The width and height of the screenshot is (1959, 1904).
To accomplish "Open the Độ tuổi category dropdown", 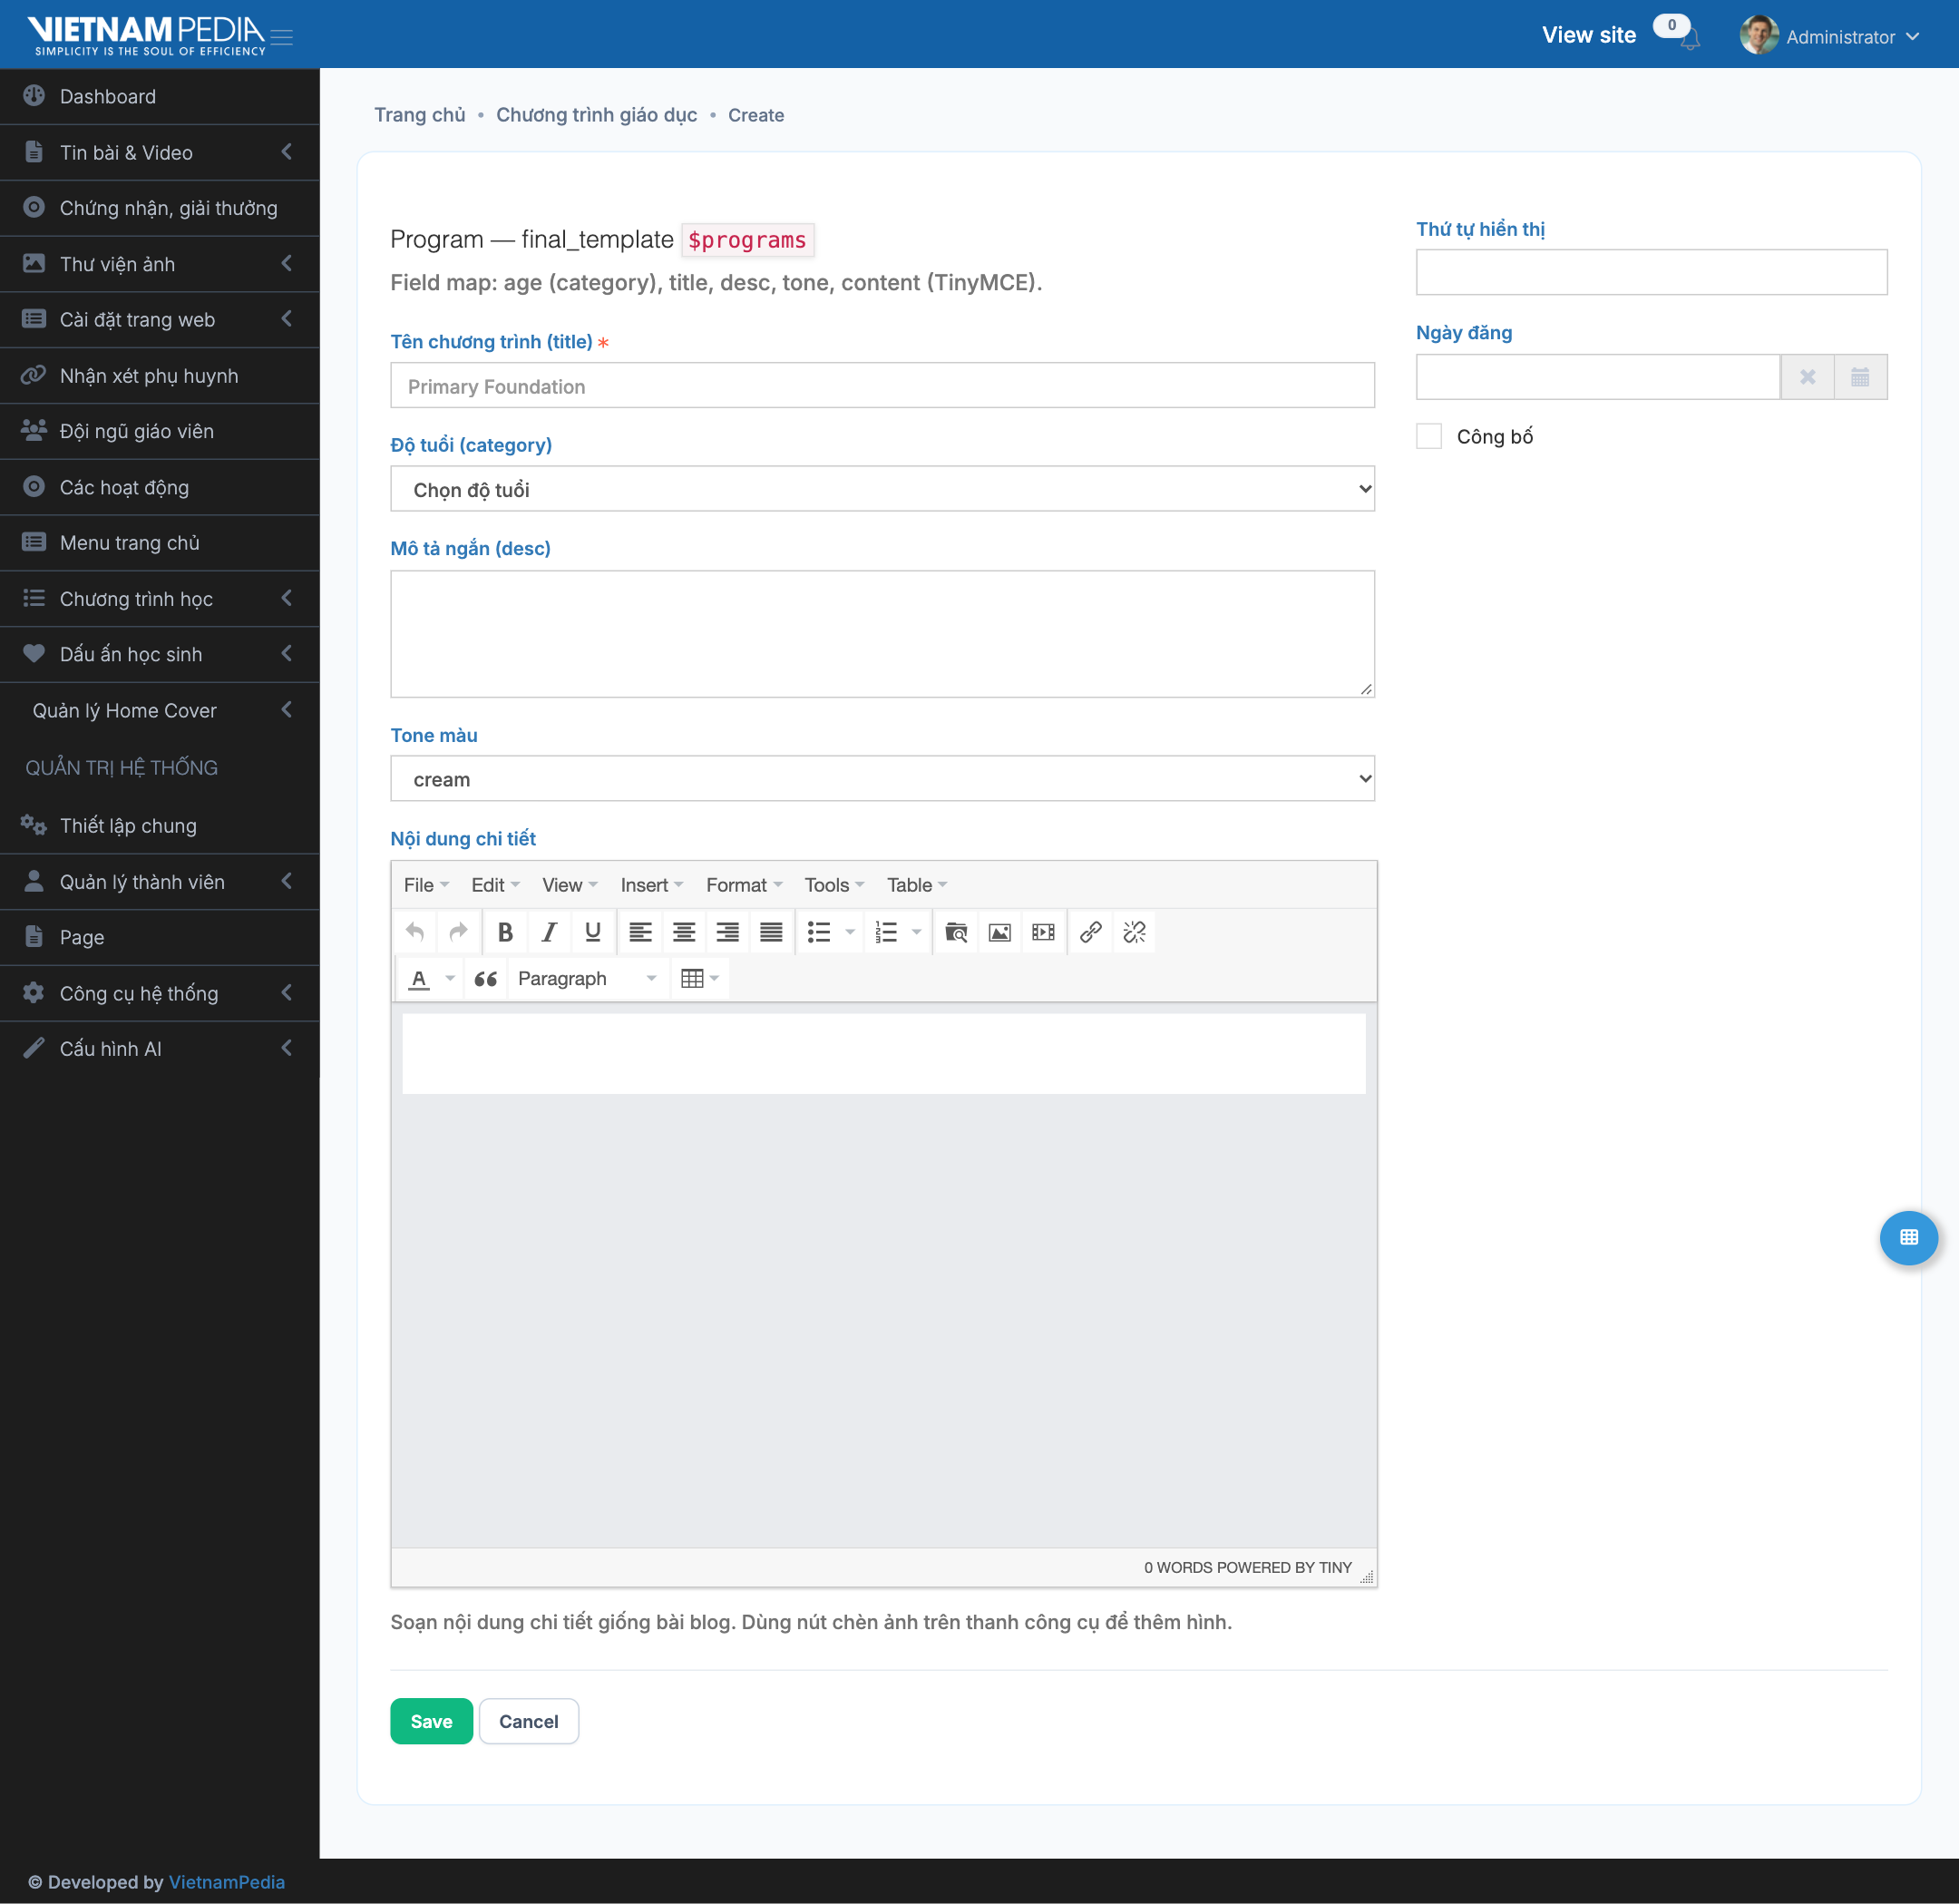I will click(882, 489).
